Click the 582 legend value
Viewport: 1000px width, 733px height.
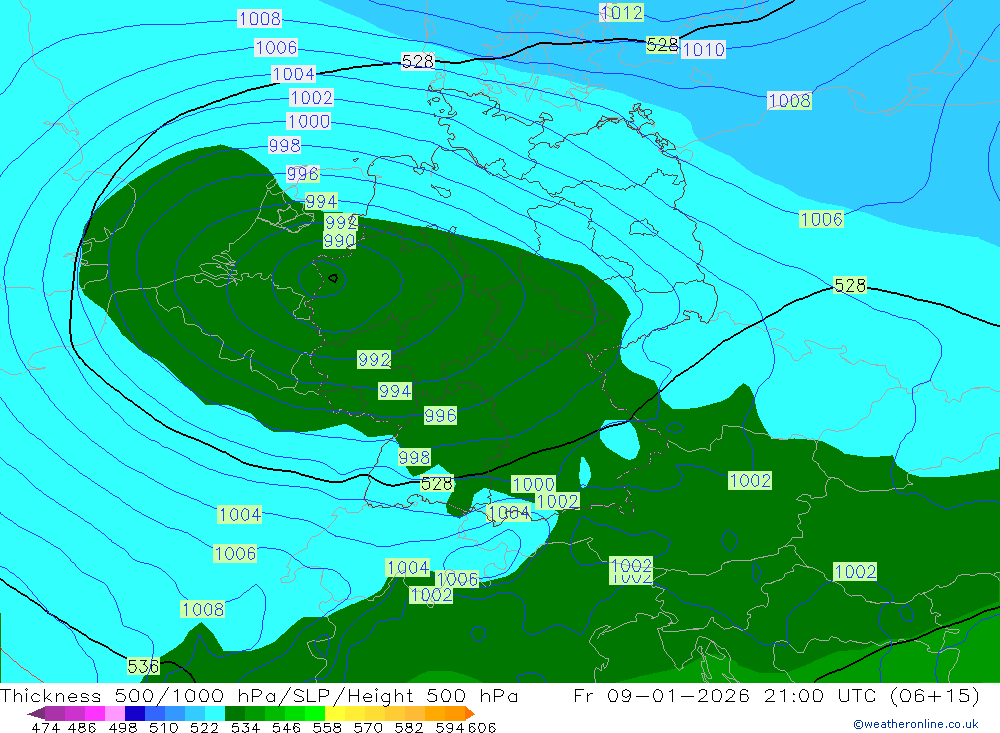409,728
